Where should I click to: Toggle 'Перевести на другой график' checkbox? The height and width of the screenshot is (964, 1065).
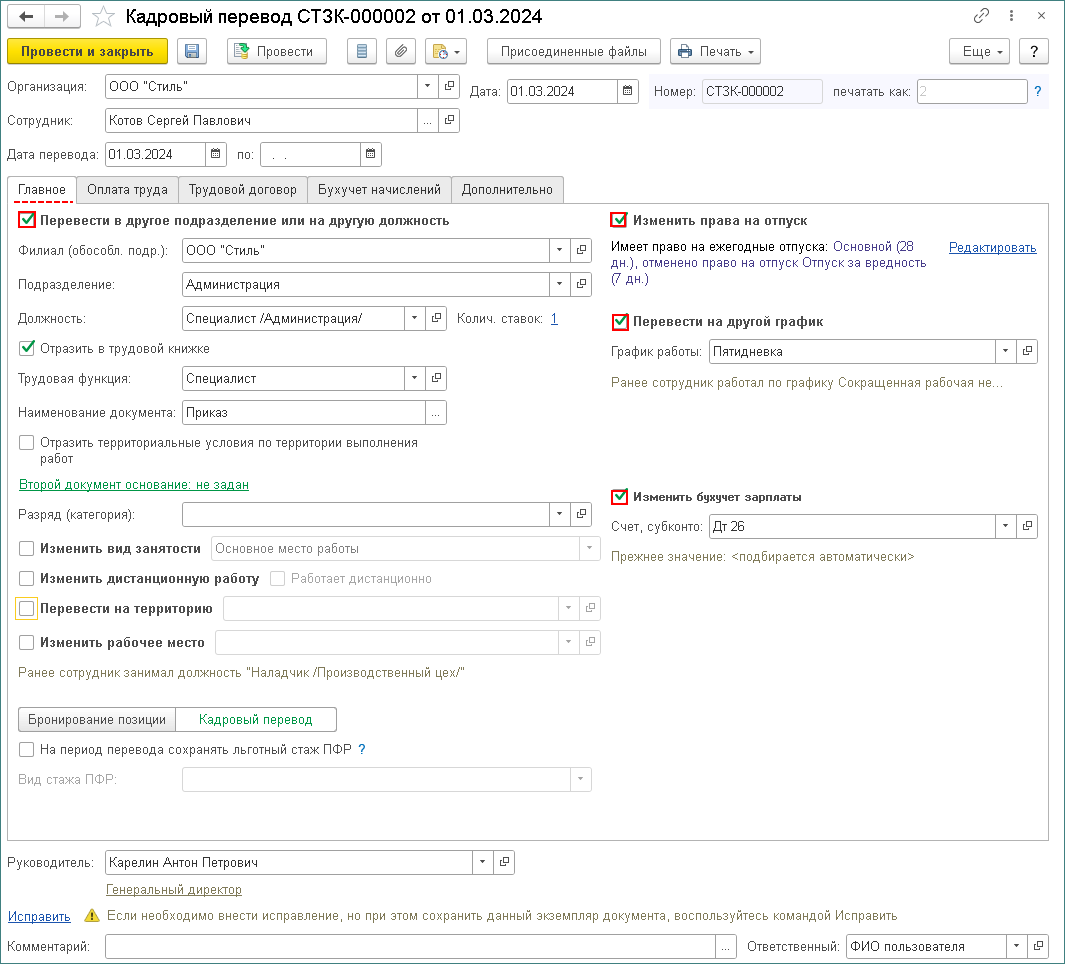(619, 321)
